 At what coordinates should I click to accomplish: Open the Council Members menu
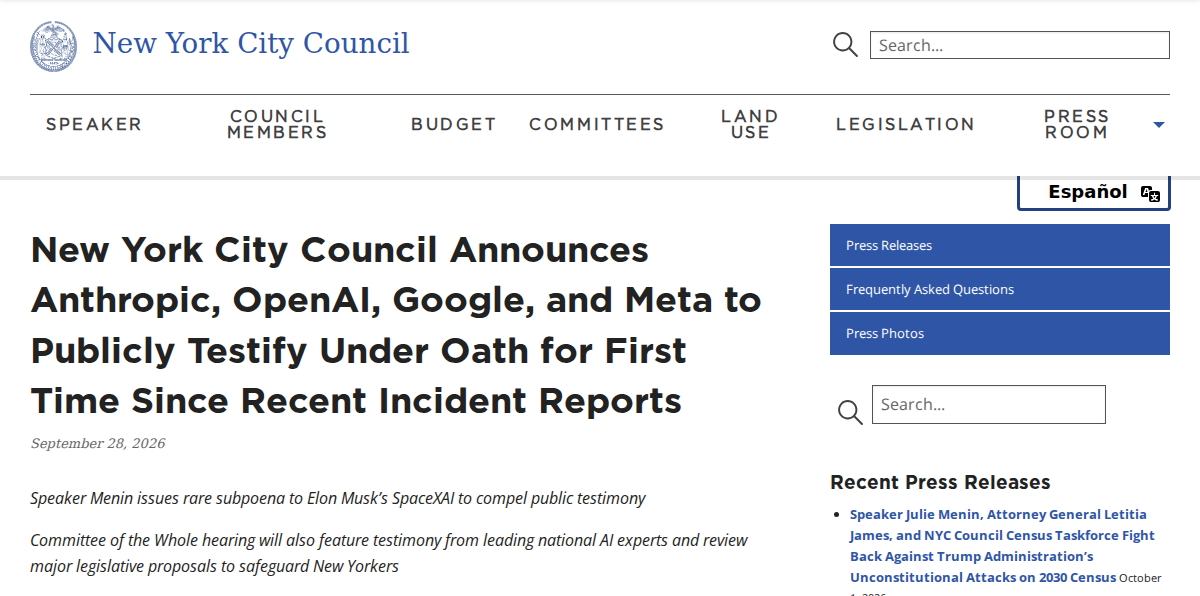(277, 124)
